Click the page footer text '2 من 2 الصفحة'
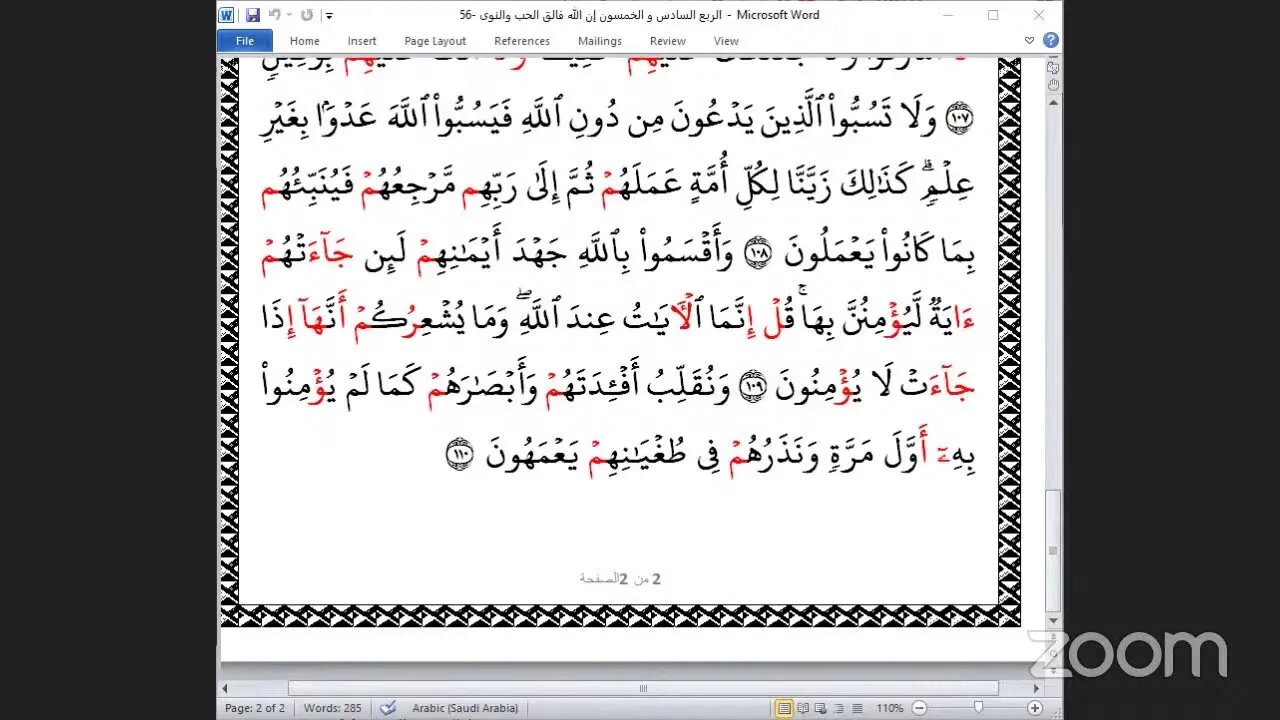 pos(620,579)
